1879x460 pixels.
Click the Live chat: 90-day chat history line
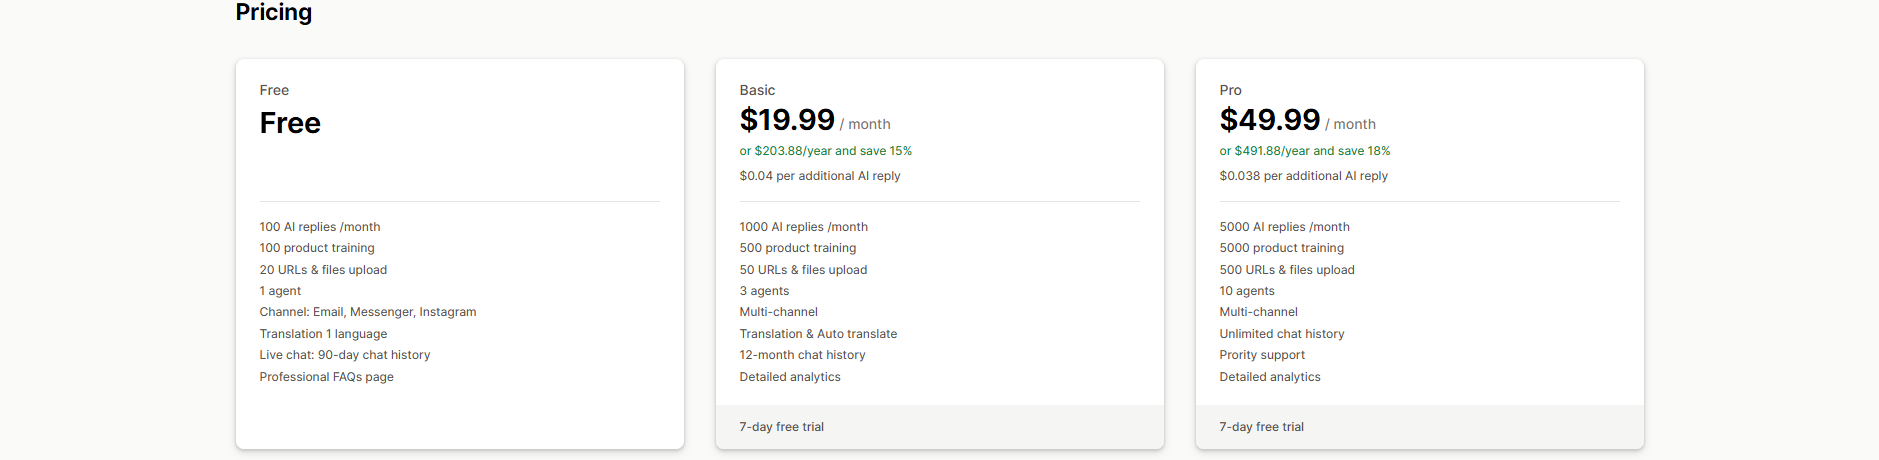click(345, 355)
